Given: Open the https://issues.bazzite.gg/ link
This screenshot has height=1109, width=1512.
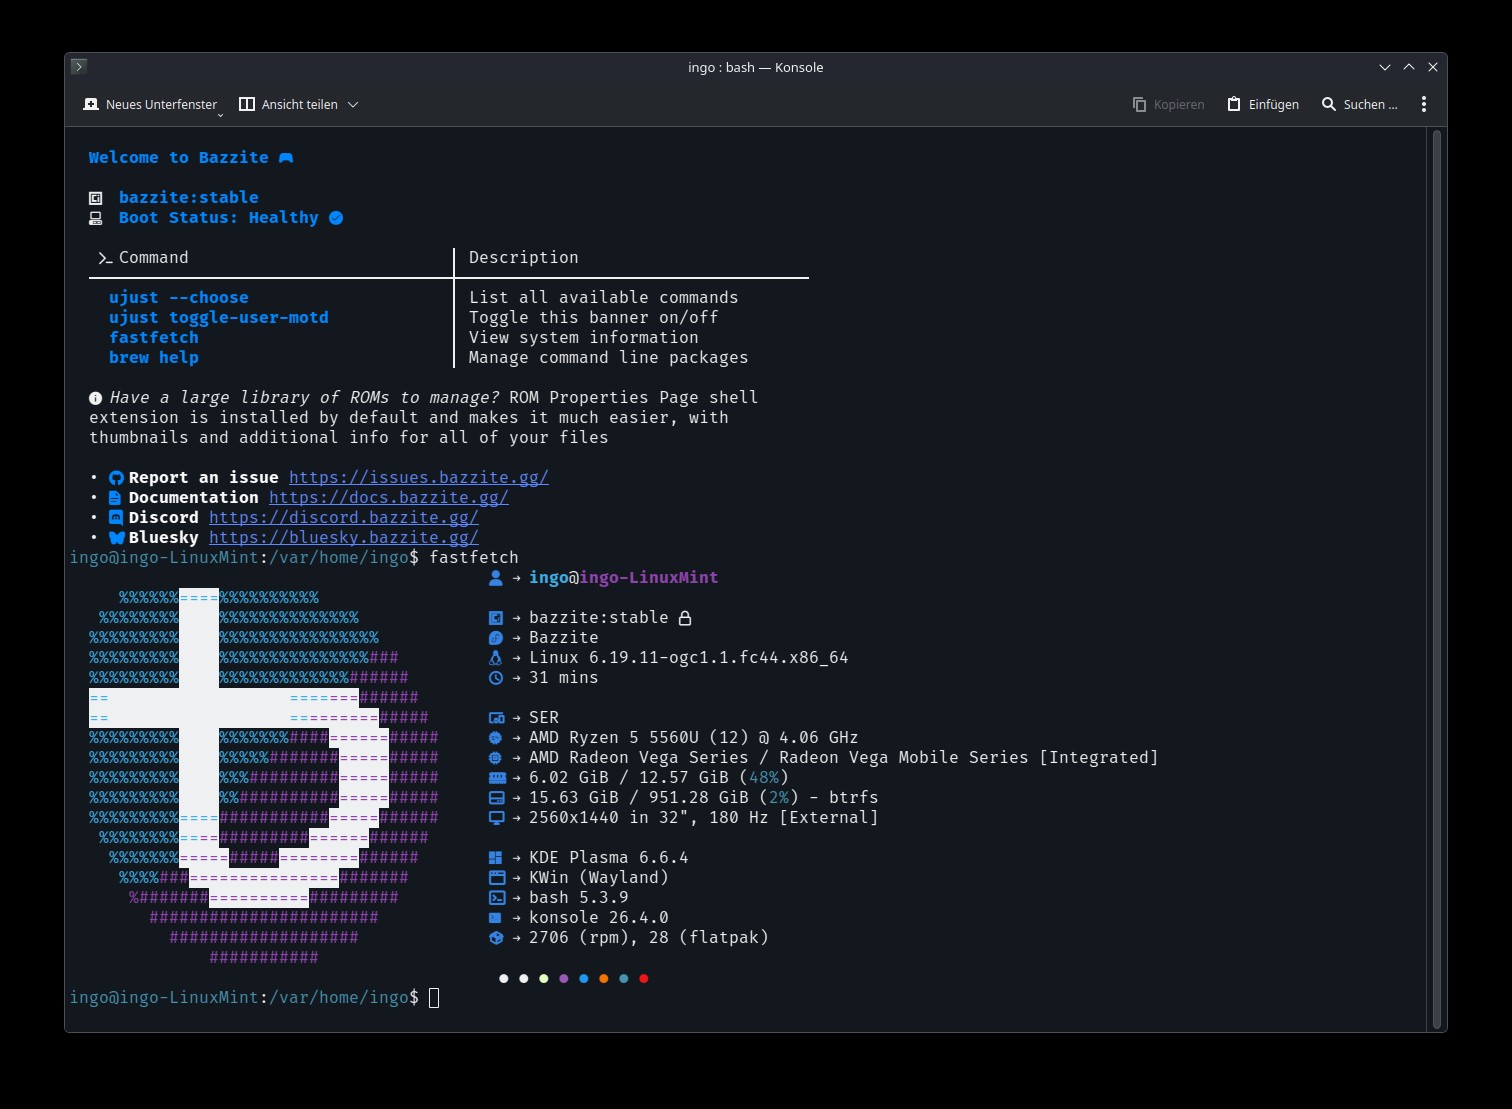Looking at the screenshot, I should [x=419, y=478].
